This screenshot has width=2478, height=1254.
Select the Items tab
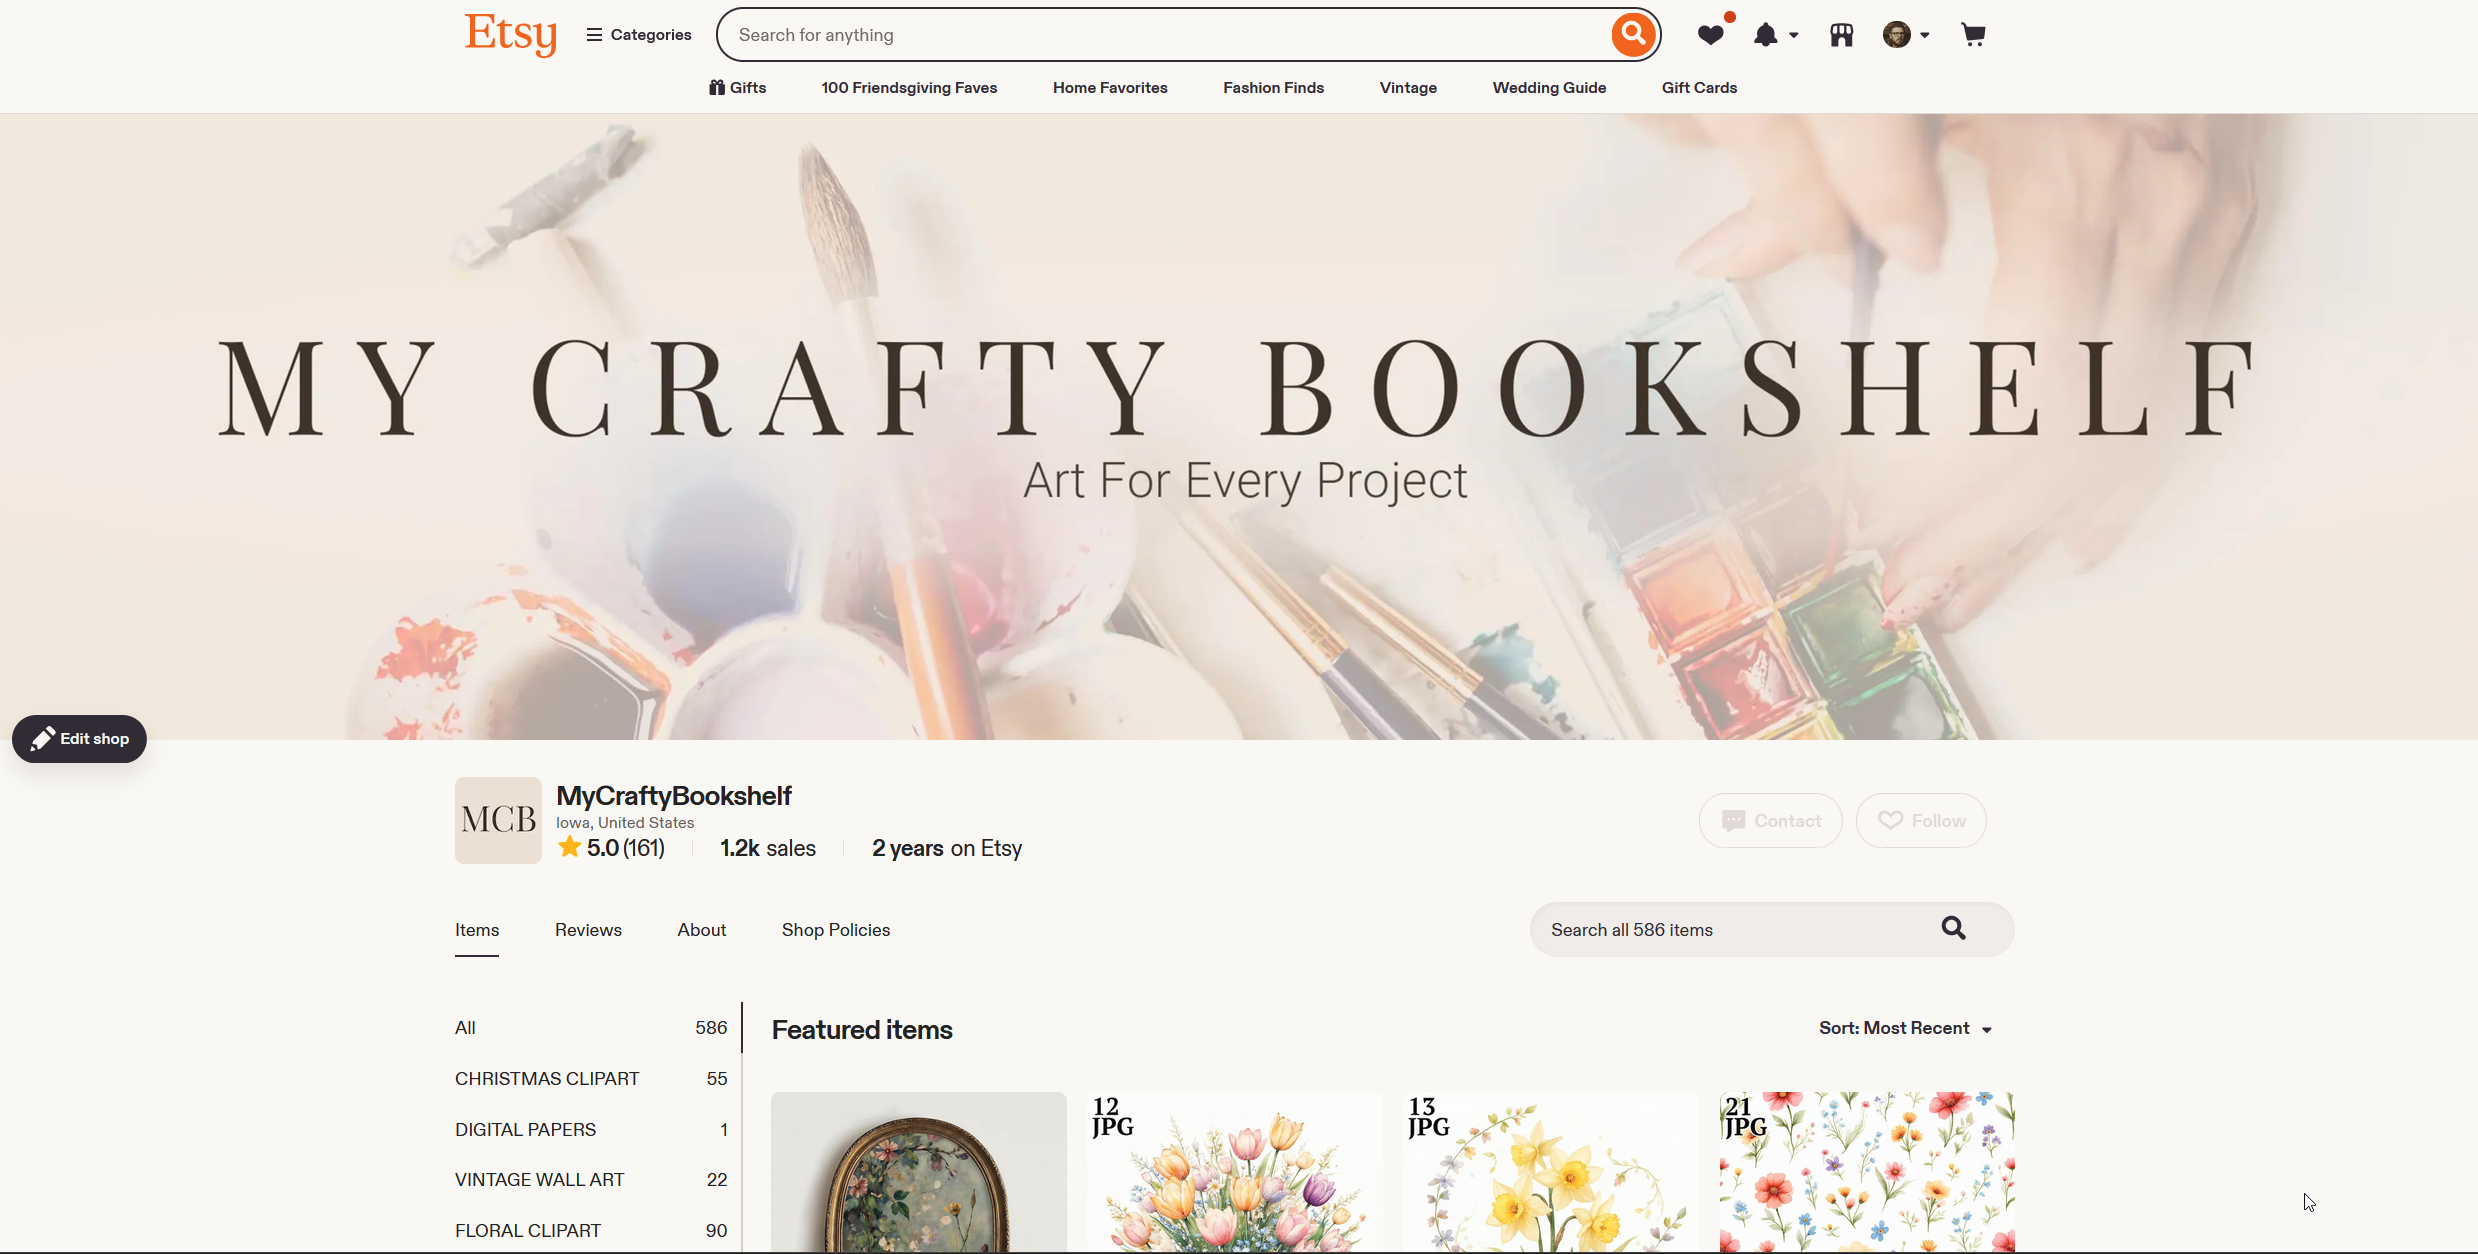point(477,930)
